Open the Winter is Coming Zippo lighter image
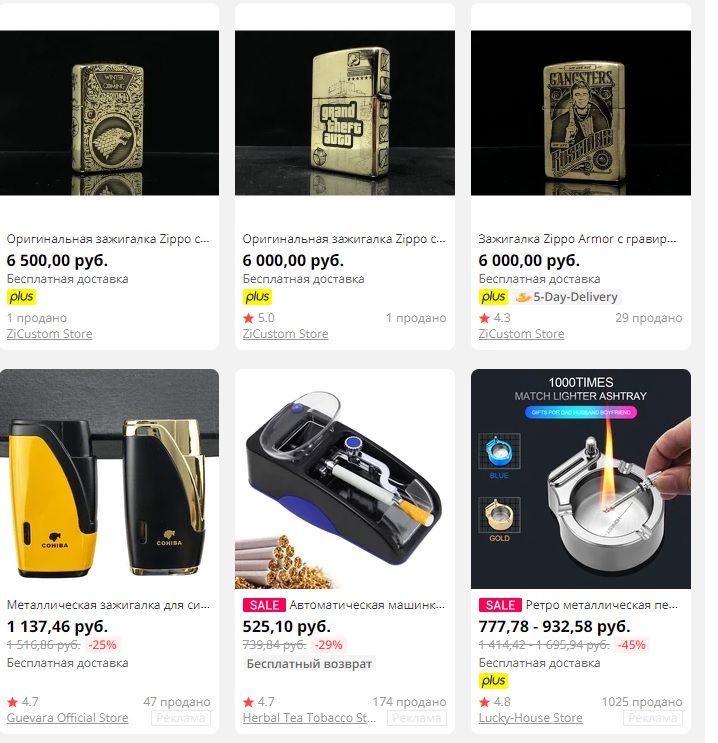718x743 pixels. pyautogui.click(x=109, y=113)
